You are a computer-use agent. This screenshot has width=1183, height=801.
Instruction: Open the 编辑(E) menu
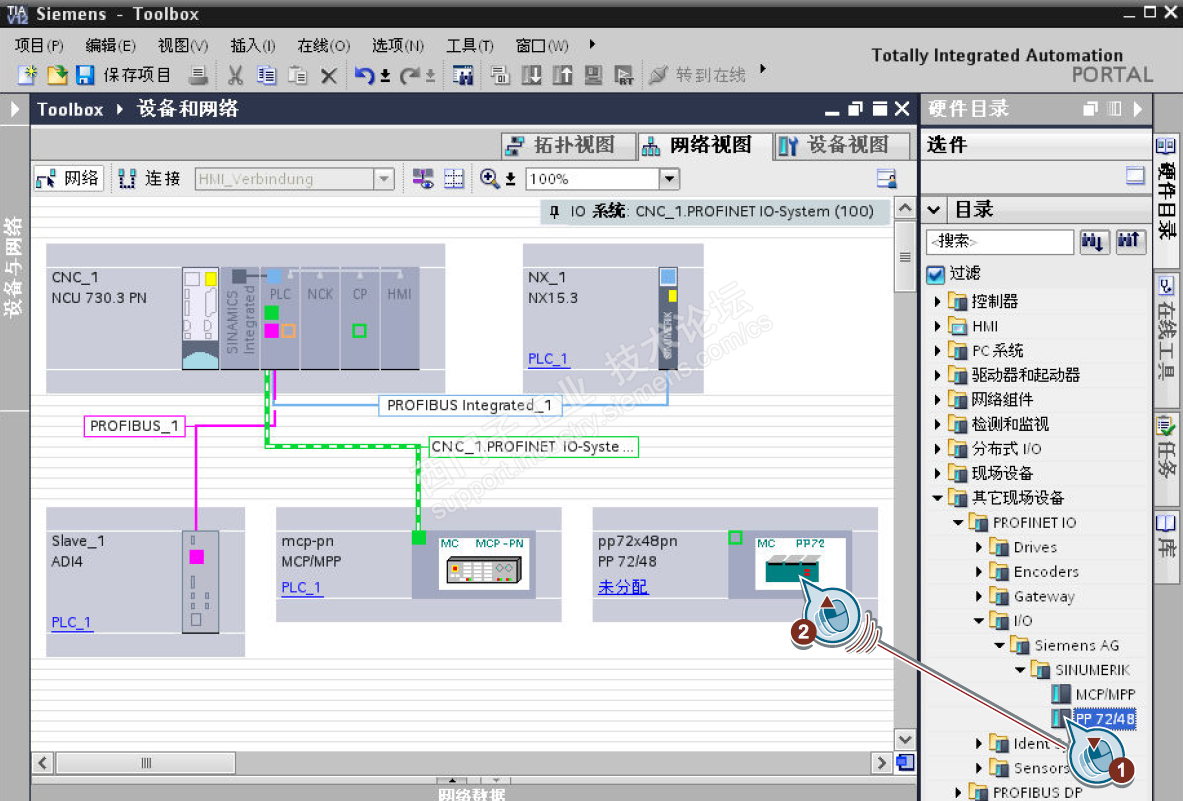[110, 45]
